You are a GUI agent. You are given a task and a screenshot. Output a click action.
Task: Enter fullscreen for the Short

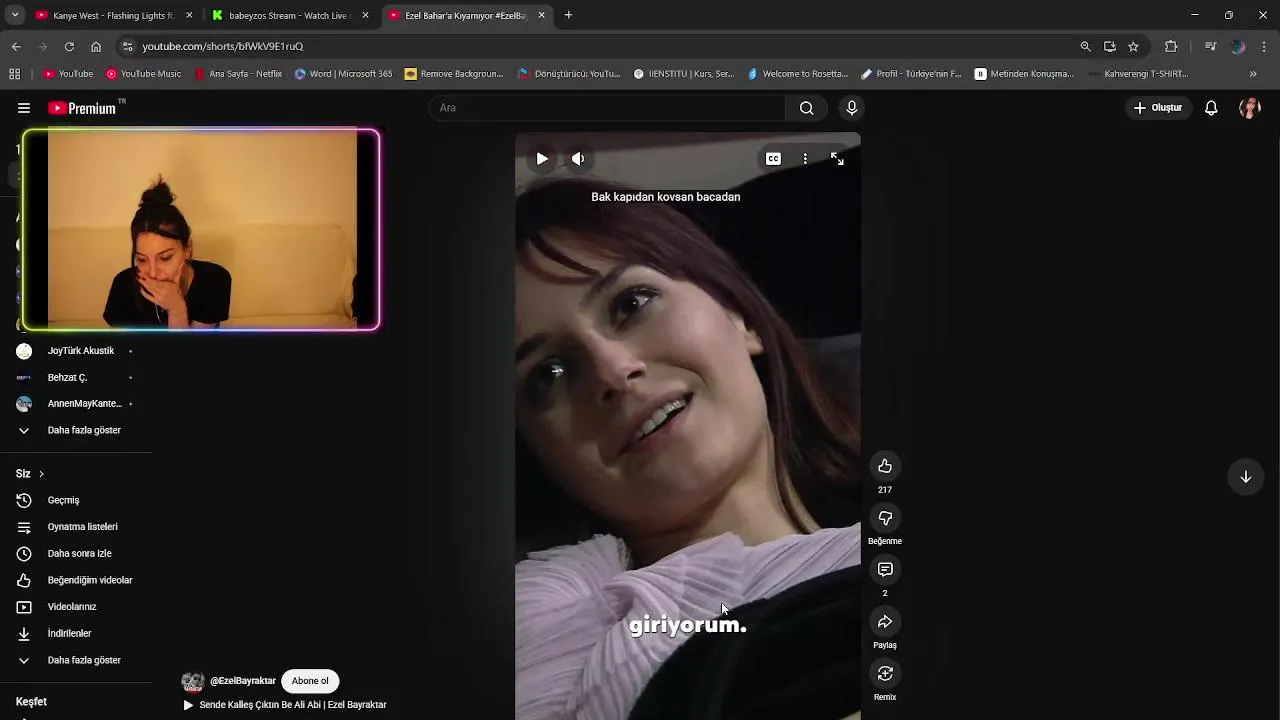837,158
